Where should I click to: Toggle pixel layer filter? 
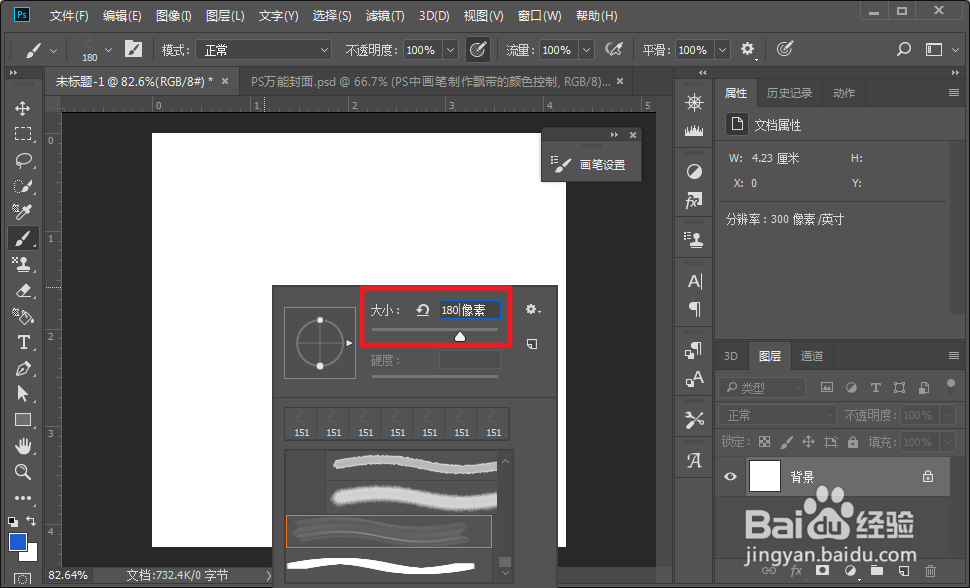[826, 387]
